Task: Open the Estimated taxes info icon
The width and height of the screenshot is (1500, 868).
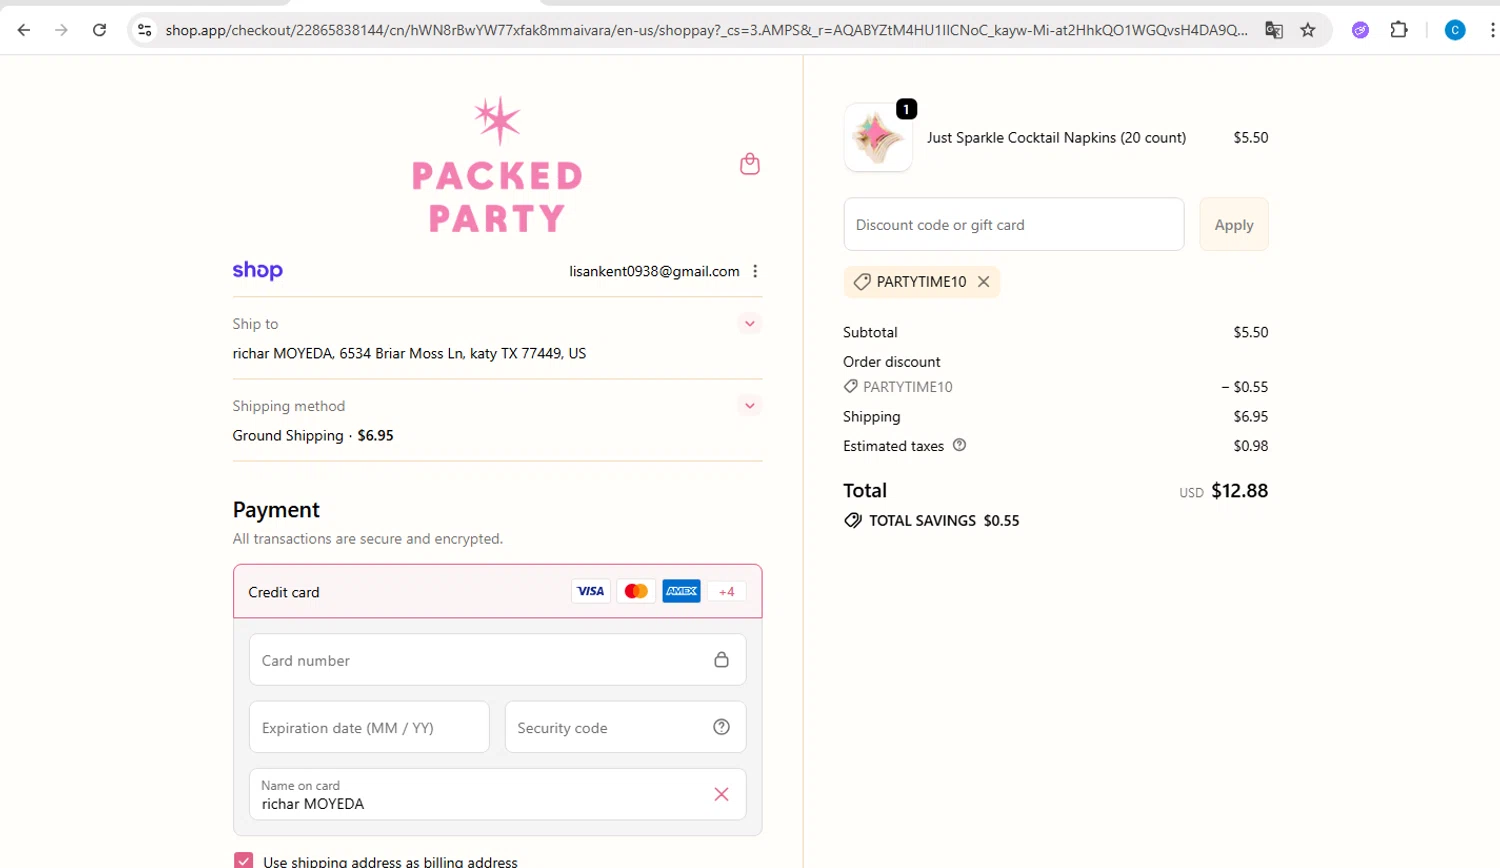Action: pos(959,445)
